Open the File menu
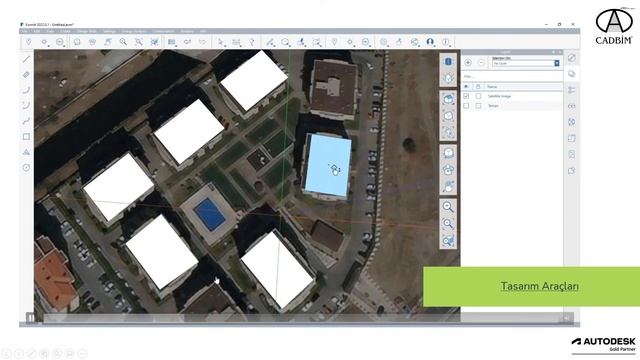This screenshot has width=640, height=360. coord(24,31)
